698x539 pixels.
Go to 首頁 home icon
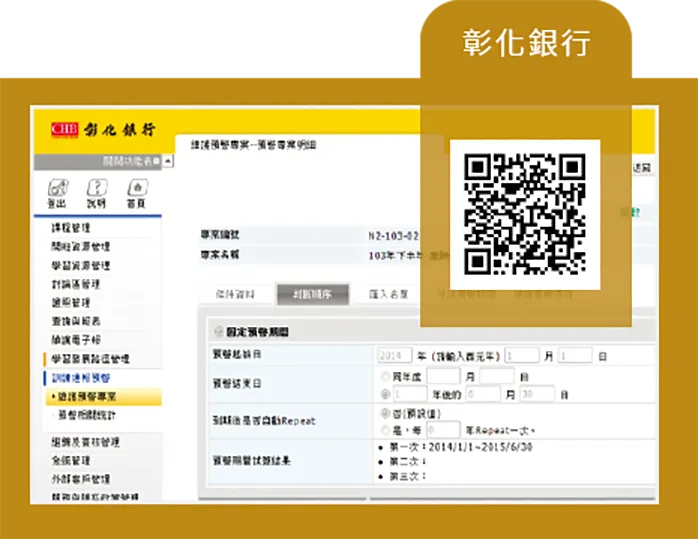(x=136, y=188)
